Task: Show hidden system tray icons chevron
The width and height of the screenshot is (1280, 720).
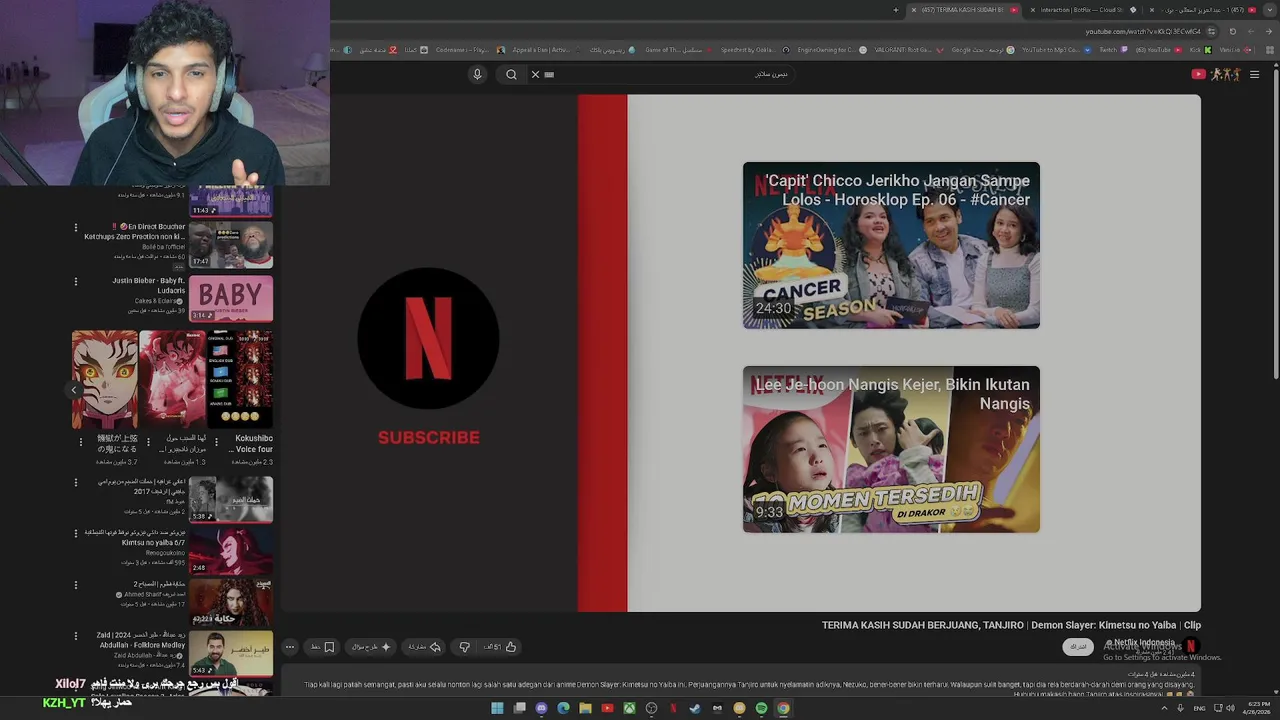Action: [x=1164, y=708]
